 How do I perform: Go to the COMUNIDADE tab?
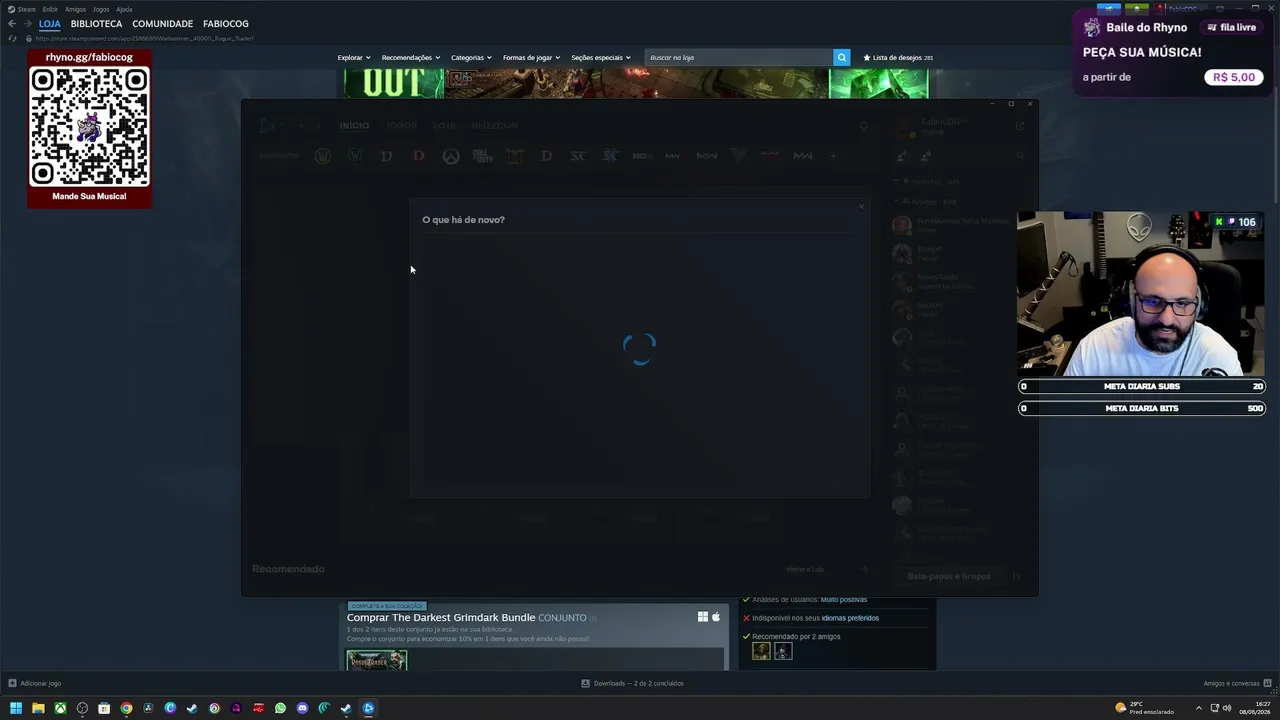coord(162,24)
